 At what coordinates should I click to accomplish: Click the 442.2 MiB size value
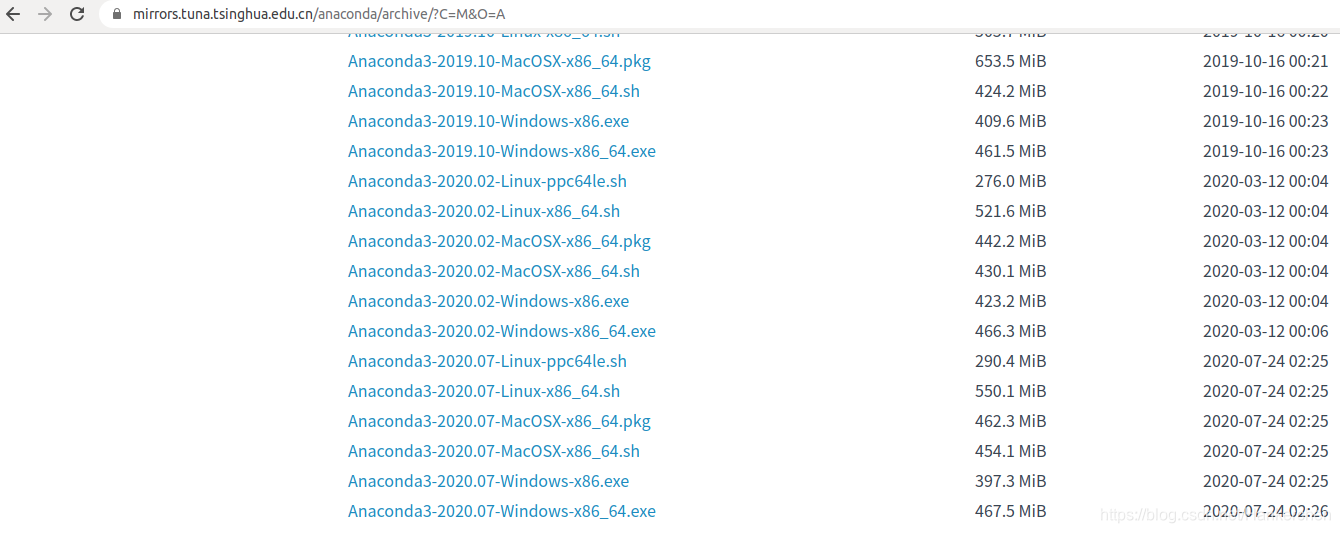pos(1010,241)
